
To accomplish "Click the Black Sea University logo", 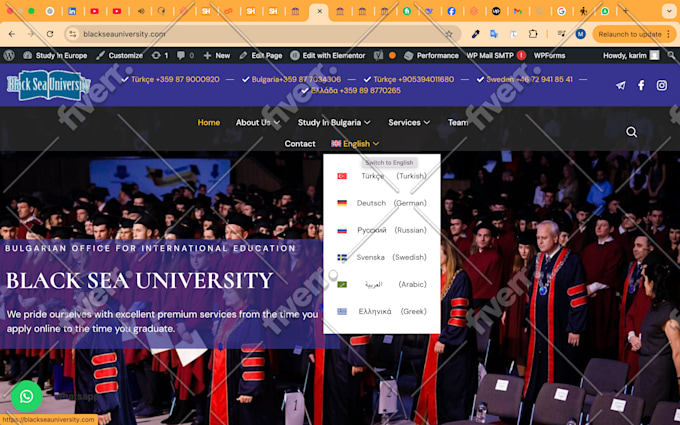I will pos(48,85).
